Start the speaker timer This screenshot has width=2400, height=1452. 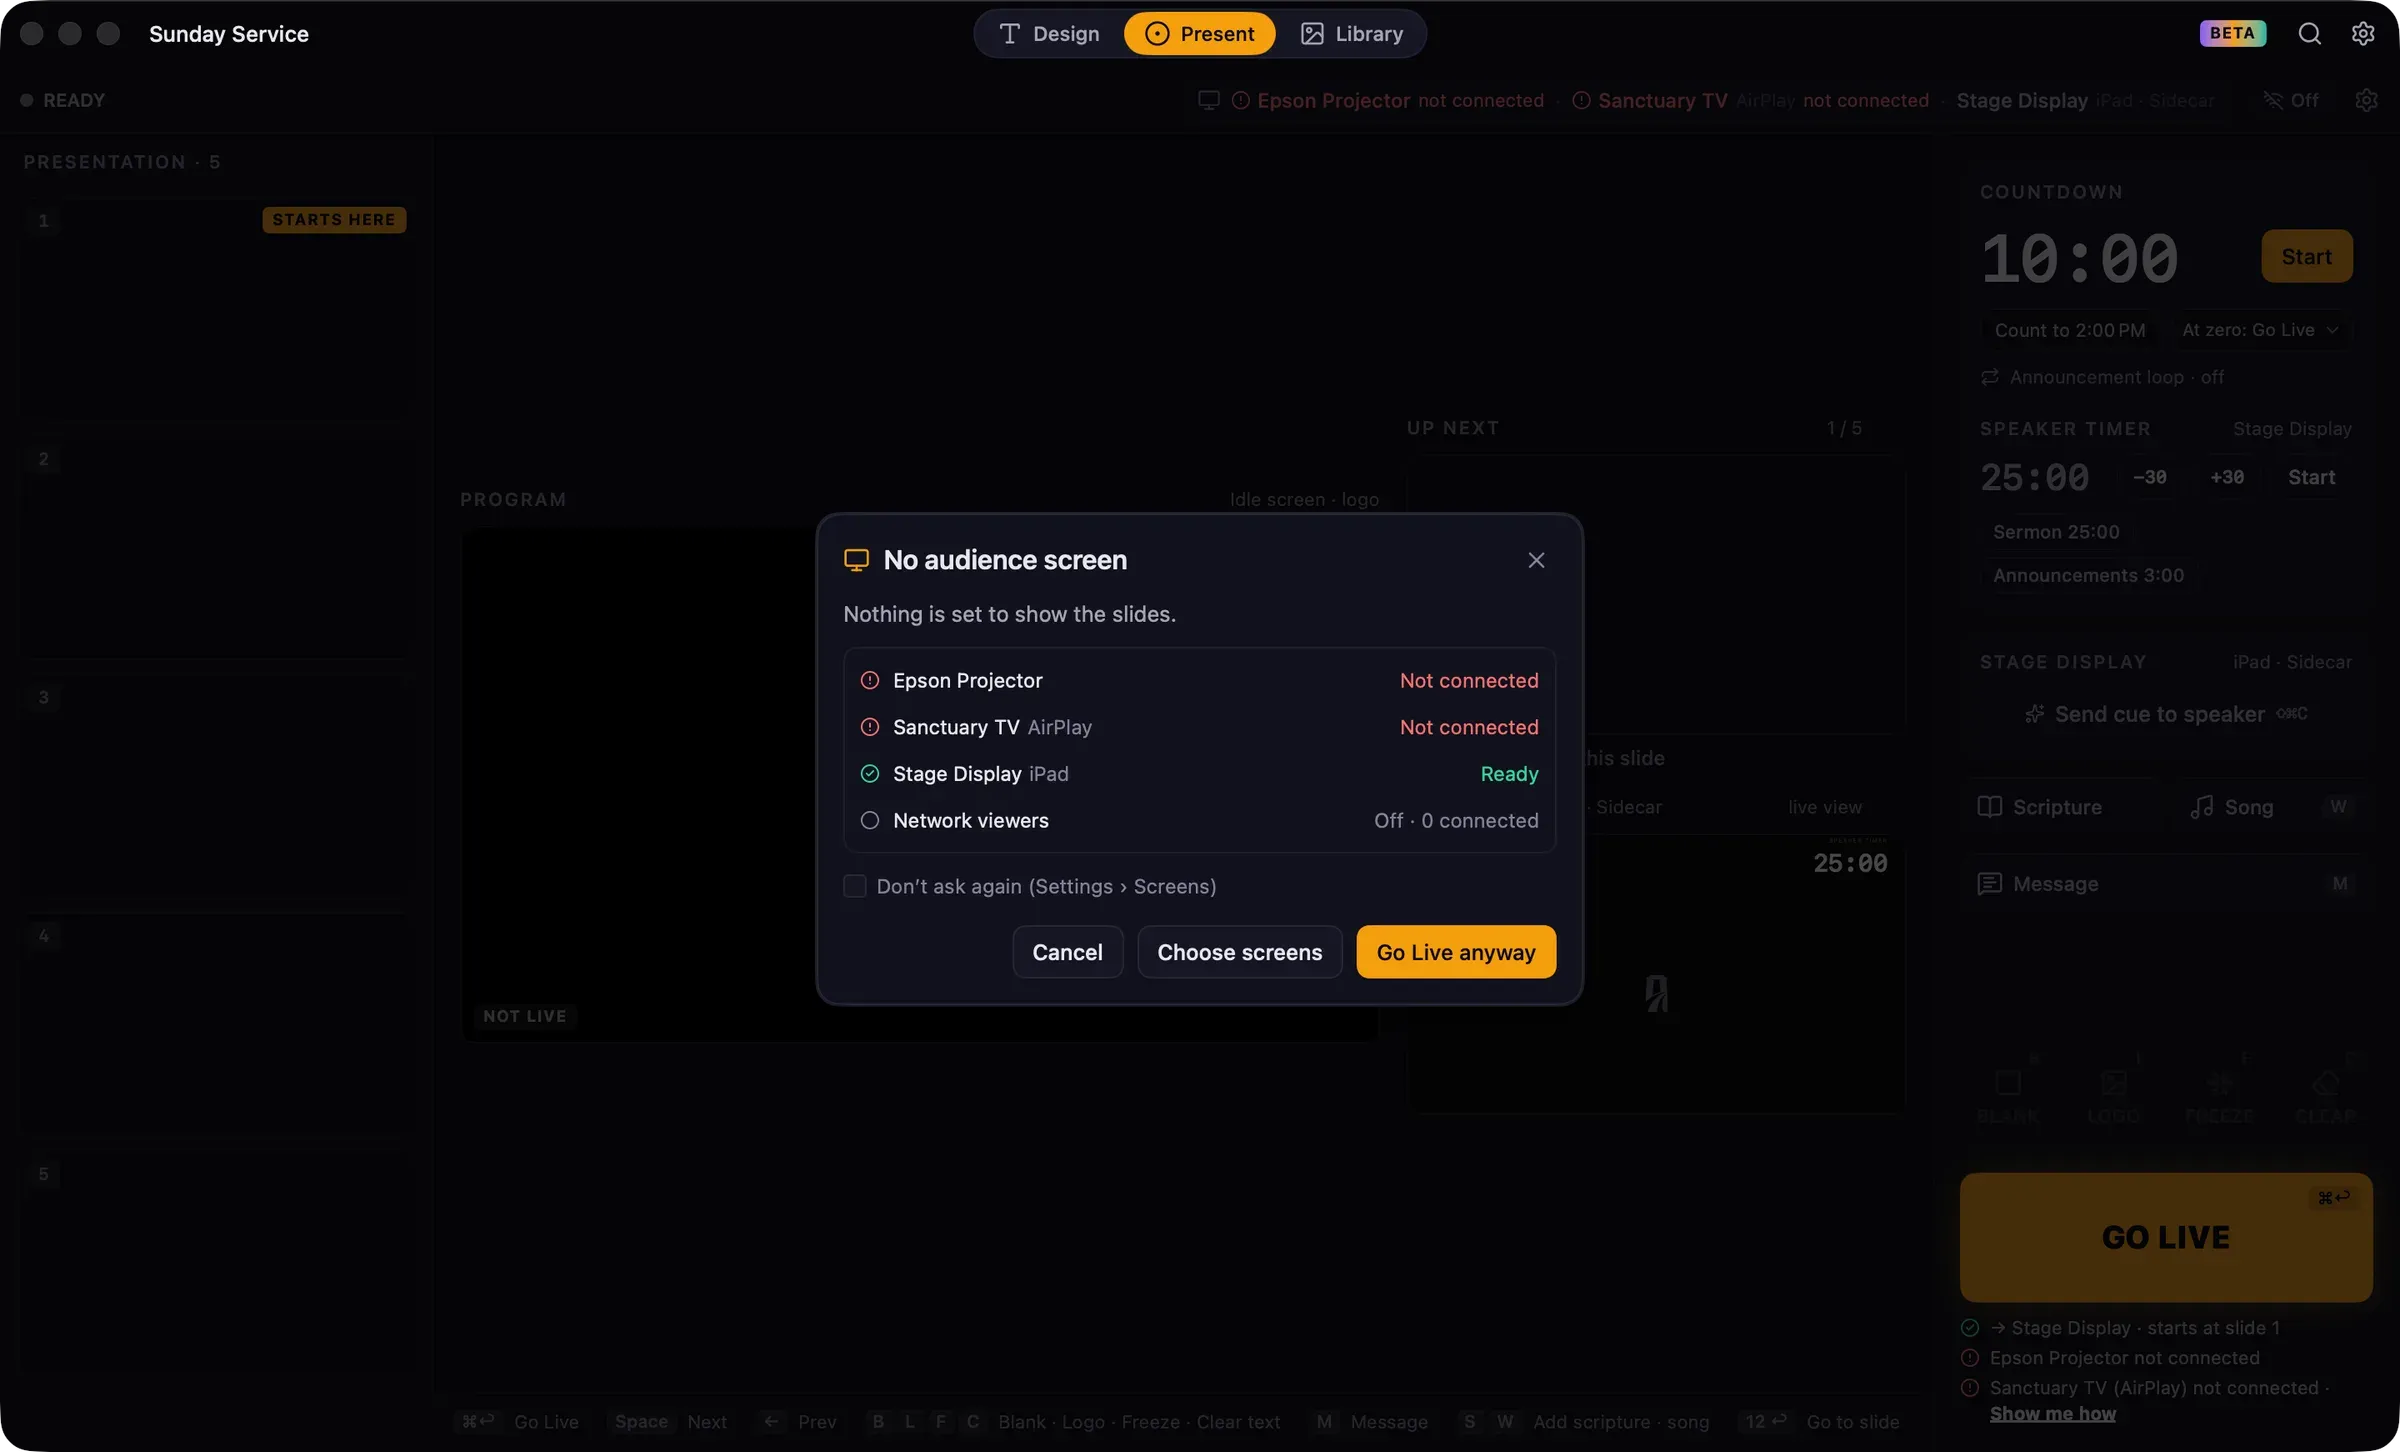click(x=2311, y=478)
